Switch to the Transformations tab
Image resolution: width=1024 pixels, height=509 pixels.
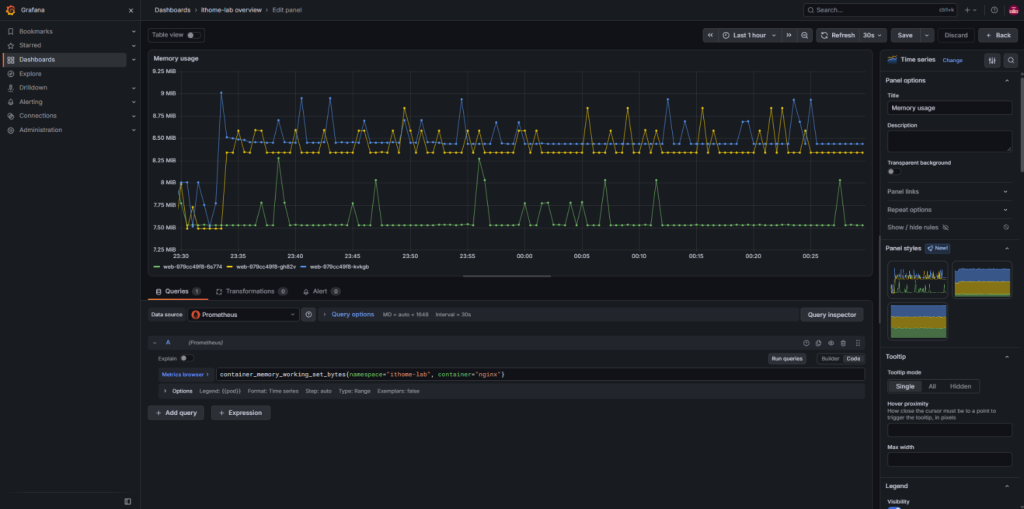pyautogui.click(x=251, y=291)
